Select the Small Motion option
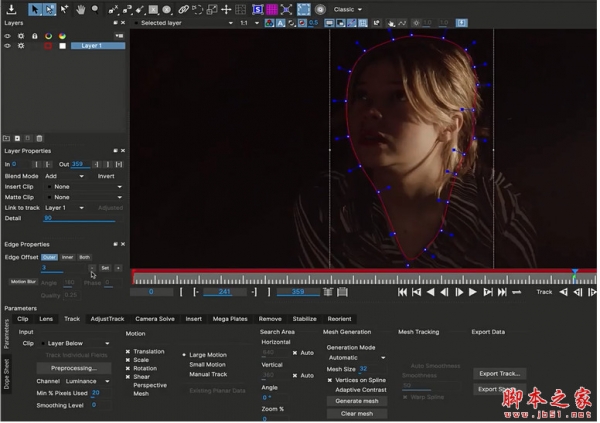 click(x=207, y=365)
